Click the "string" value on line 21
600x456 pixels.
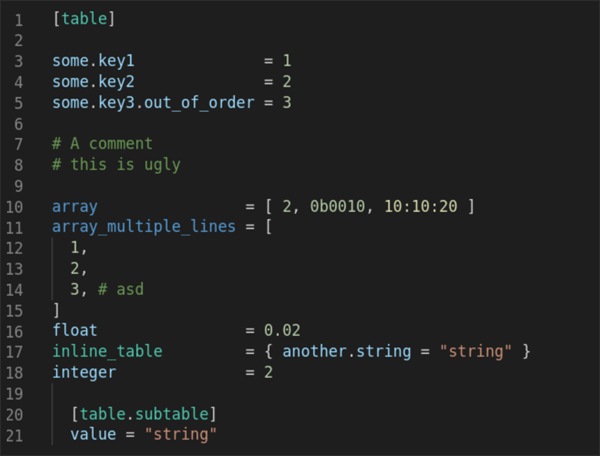click(180, 434)
